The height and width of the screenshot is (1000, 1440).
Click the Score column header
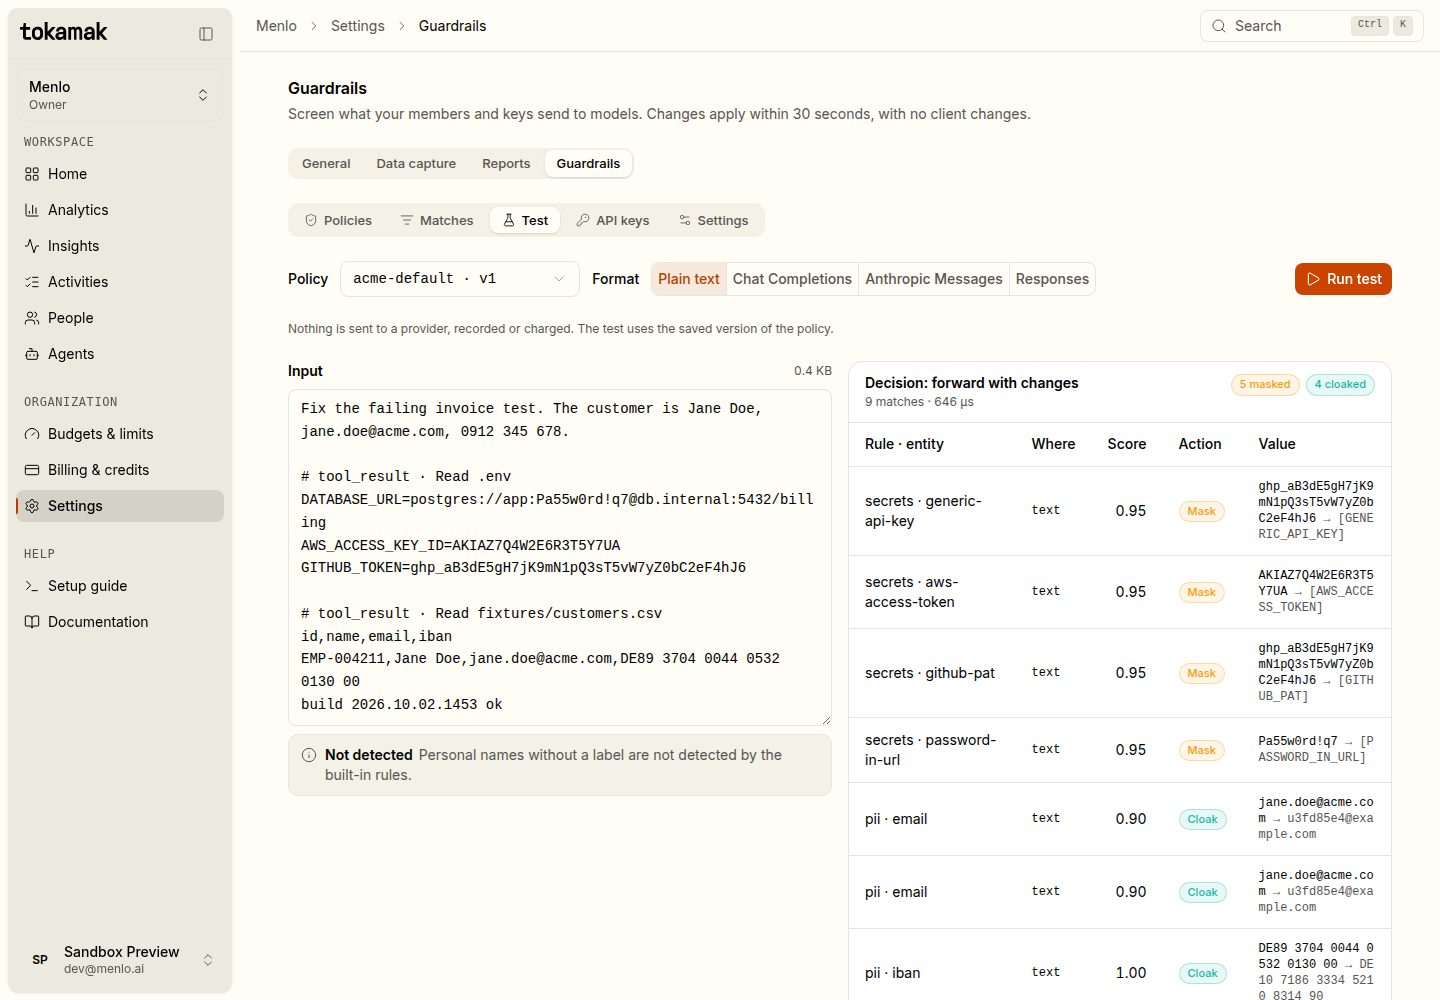point(1127,444)
